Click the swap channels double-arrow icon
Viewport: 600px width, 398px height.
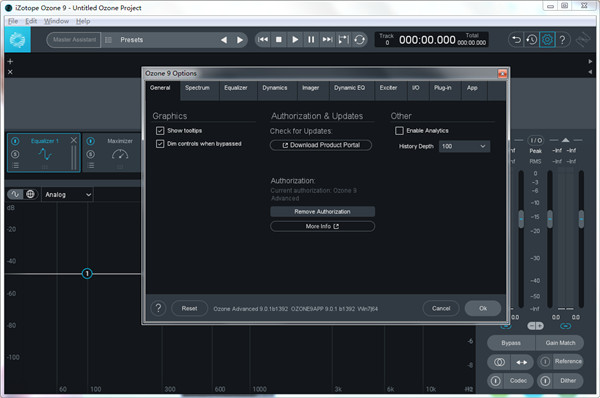click(522, 362)
